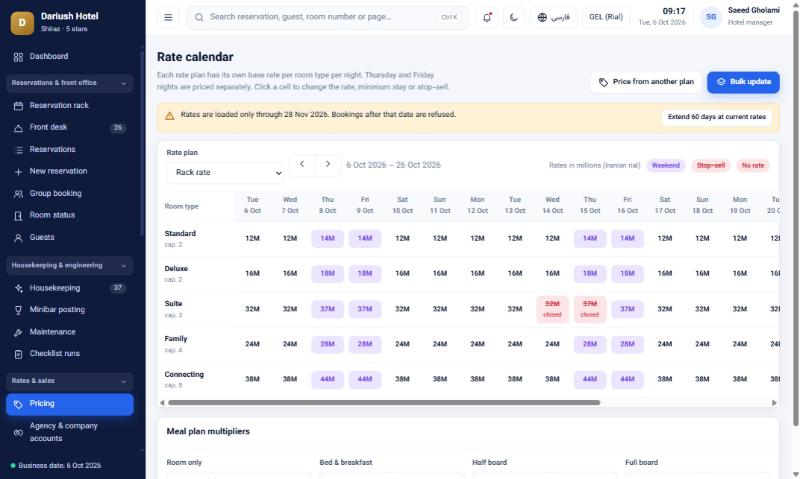800x479 pixels.
Task: Click Deluxe 16M cell on Wed 7 Oct
Action: pyautogui.click(x=290, y=273)
